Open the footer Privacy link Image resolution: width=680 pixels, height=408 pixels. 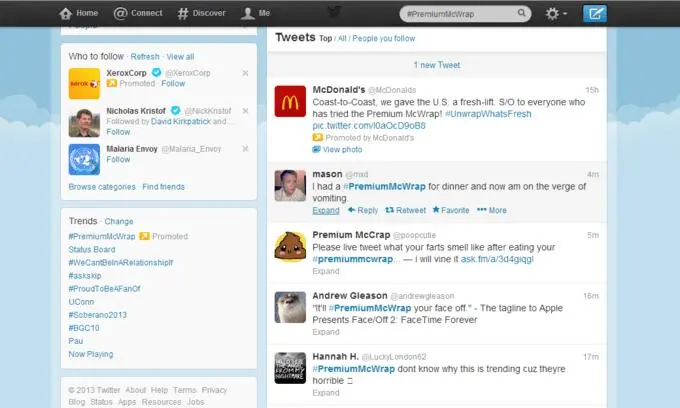tap(214, 390)
